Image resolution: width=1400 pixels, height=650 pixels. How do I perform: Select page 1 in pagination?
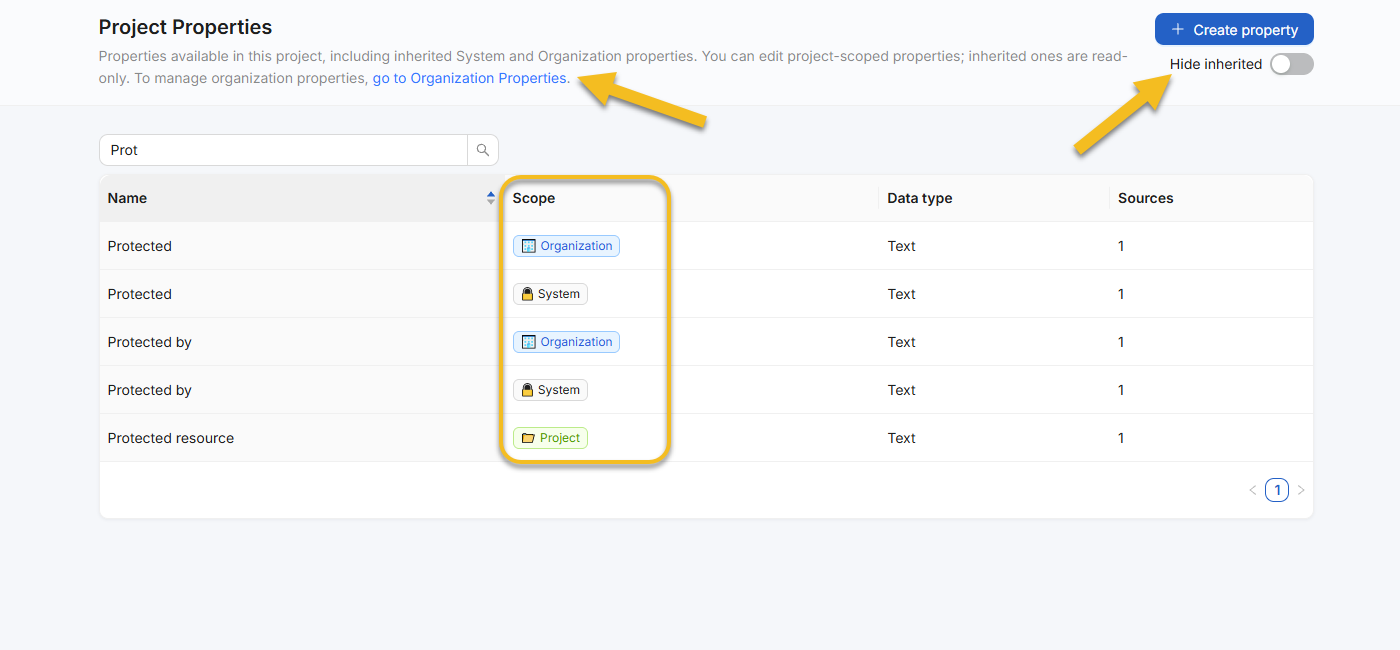[1277, 490]
